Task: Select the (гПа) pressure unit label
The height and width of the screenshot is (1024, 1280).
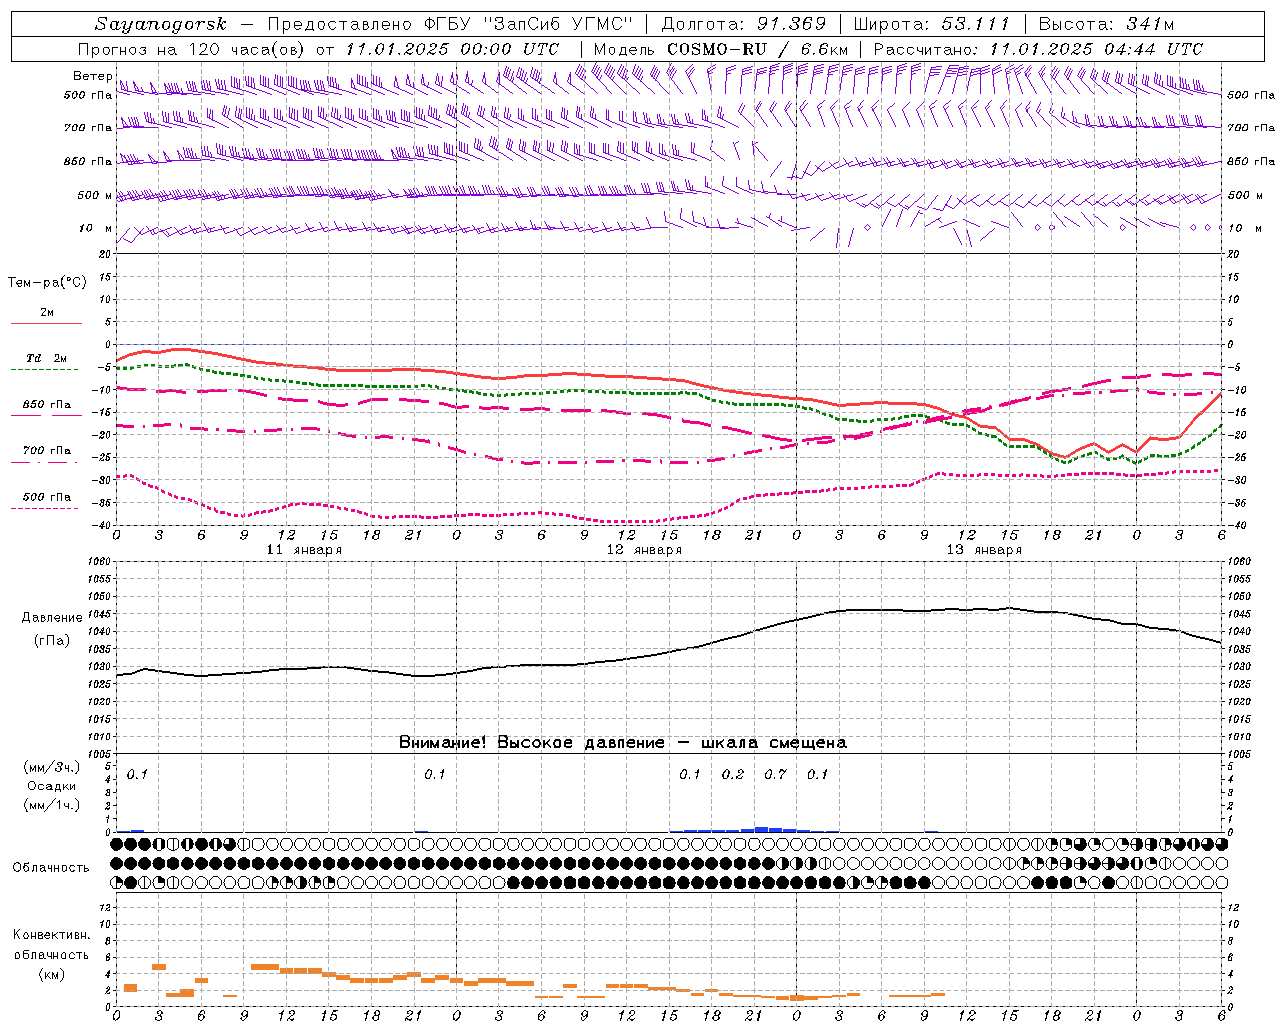Action: coord(52,640)
